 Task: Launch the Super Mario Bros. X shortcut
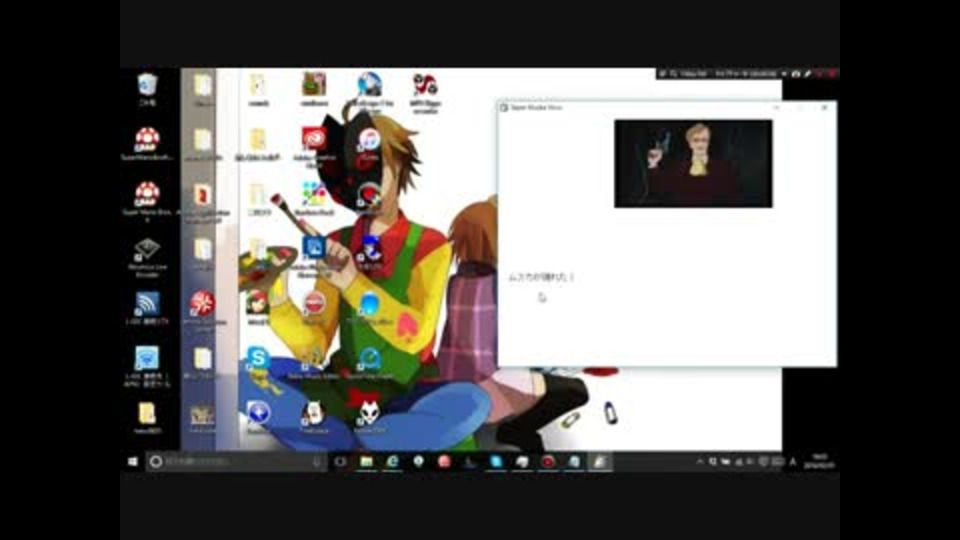point(147,194)
